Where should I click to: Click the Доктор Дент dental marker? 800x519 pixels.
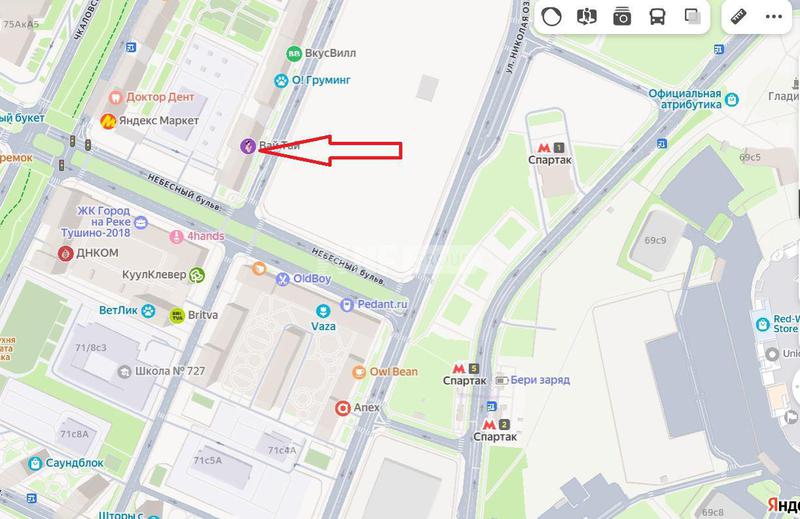point(116,97)
